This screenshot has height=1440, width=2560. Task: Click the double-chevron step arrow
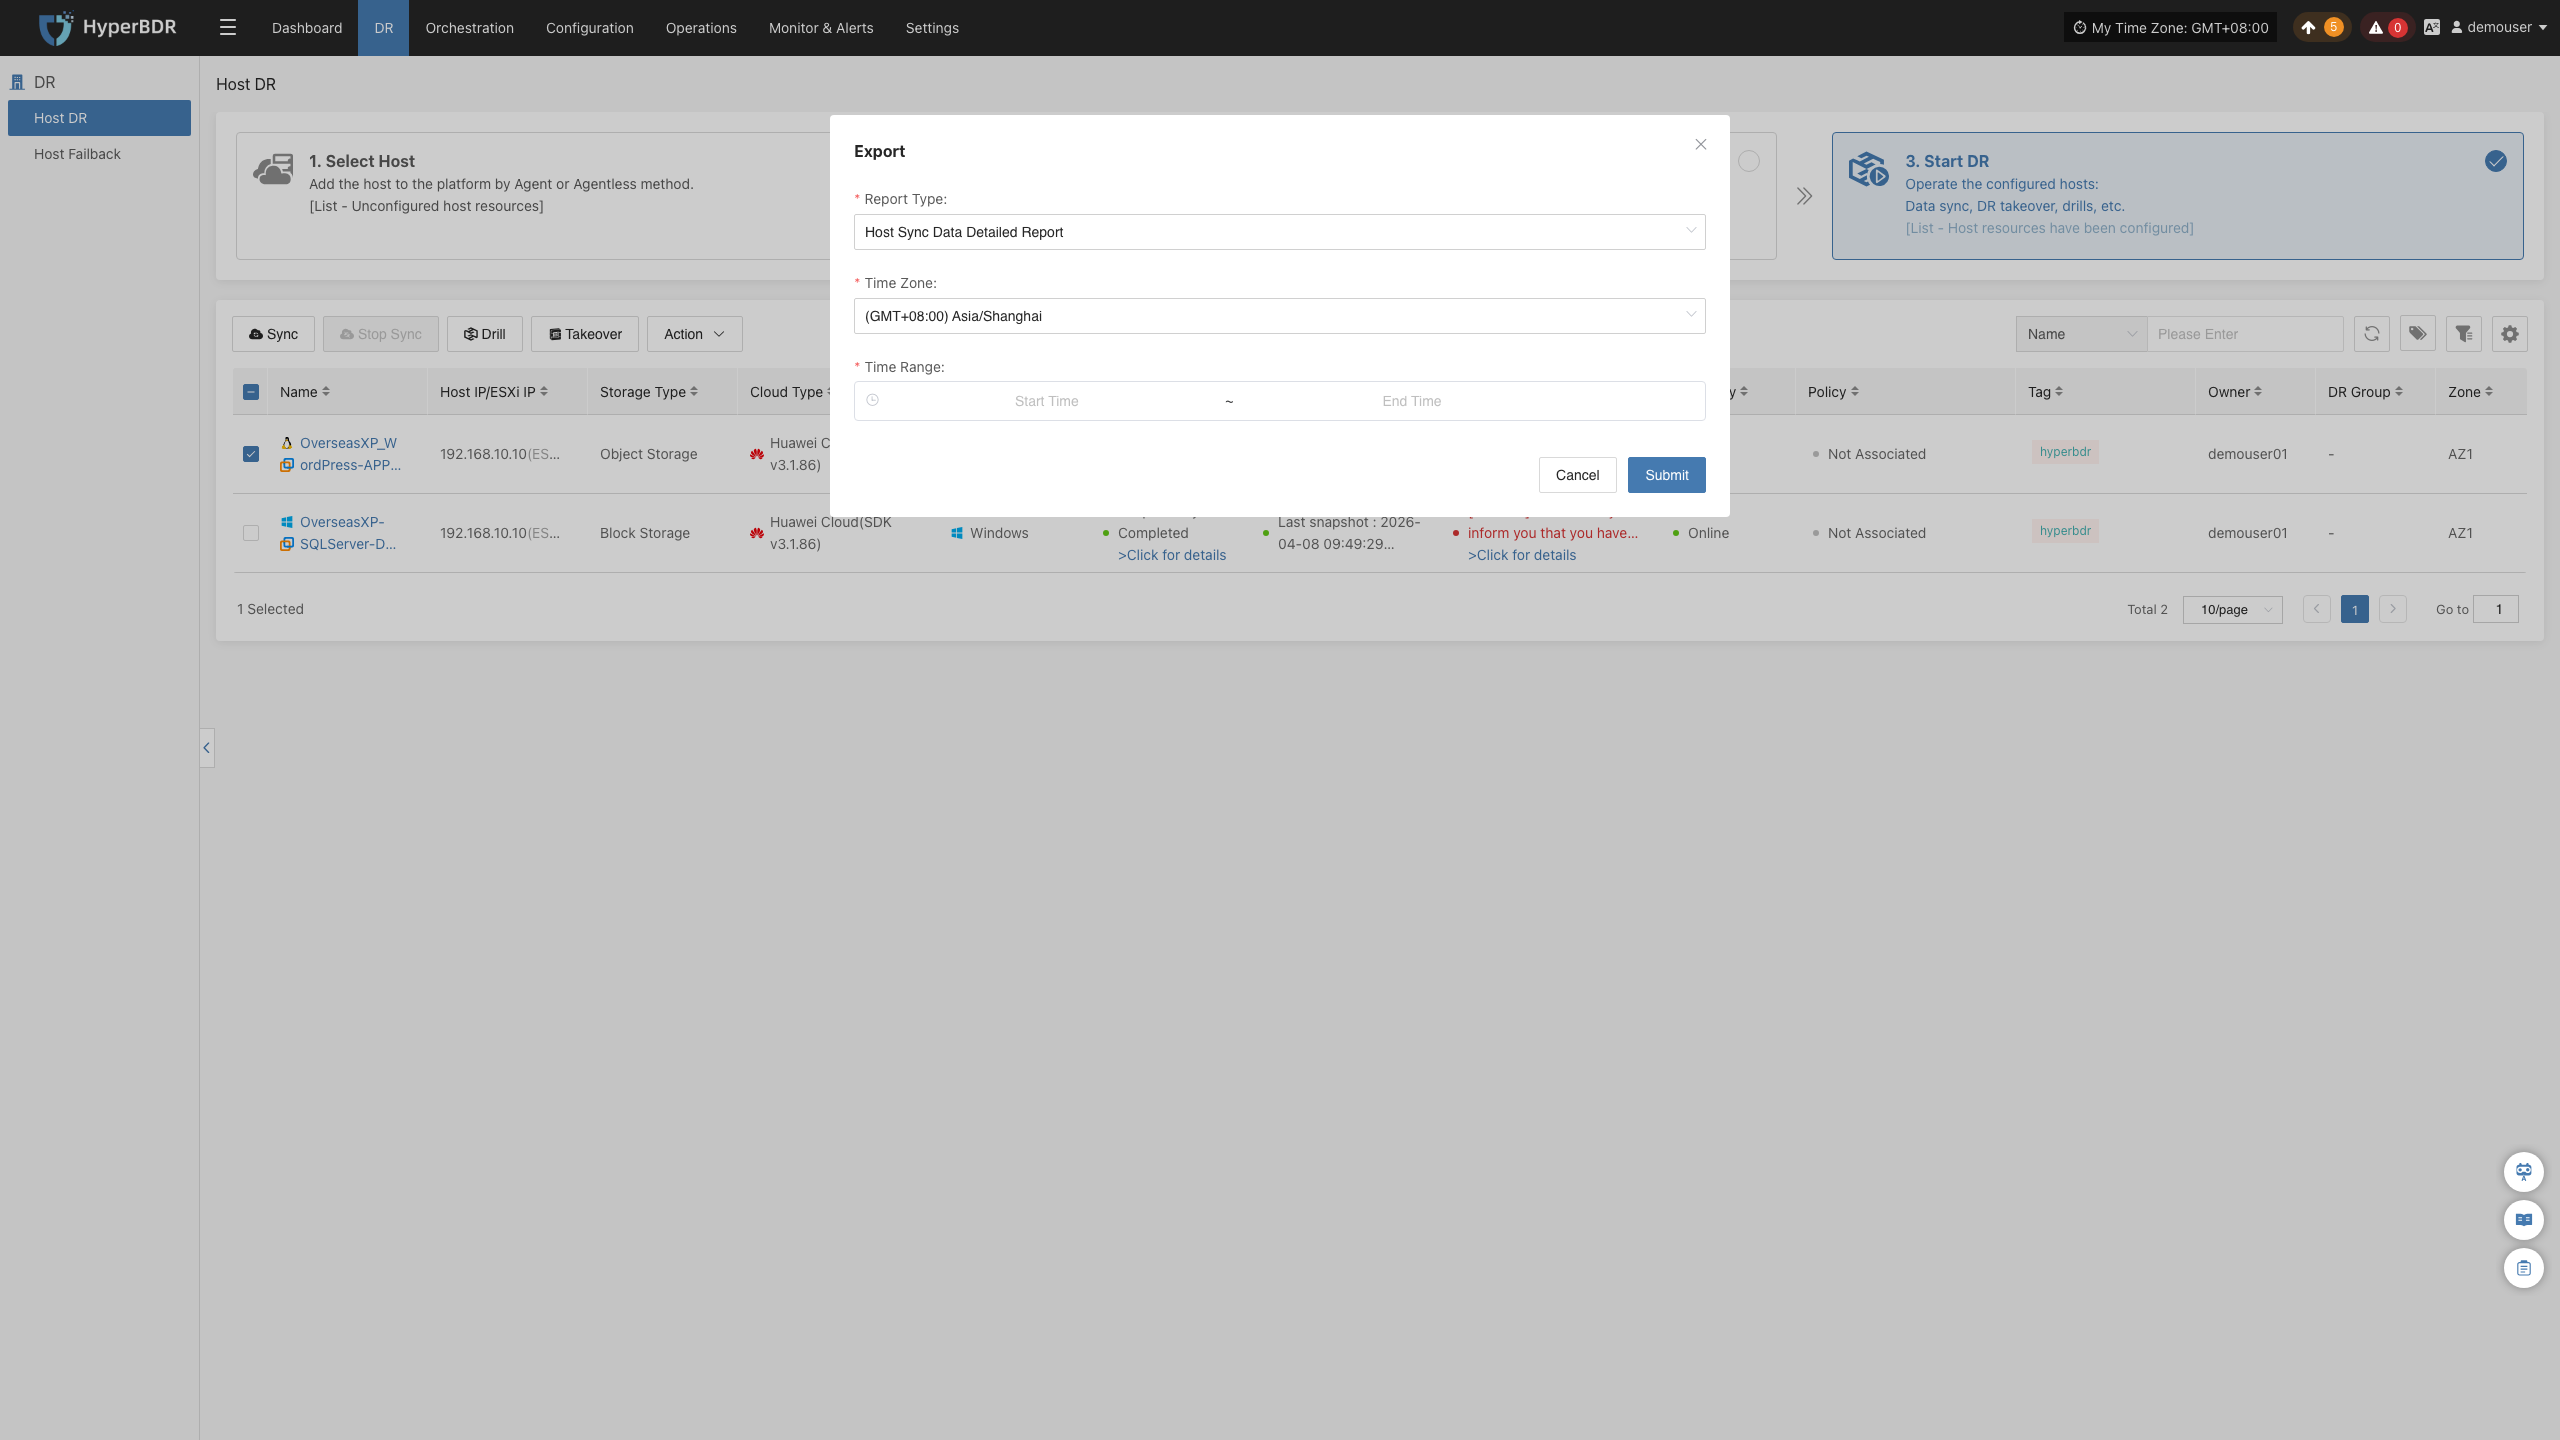1804,196
